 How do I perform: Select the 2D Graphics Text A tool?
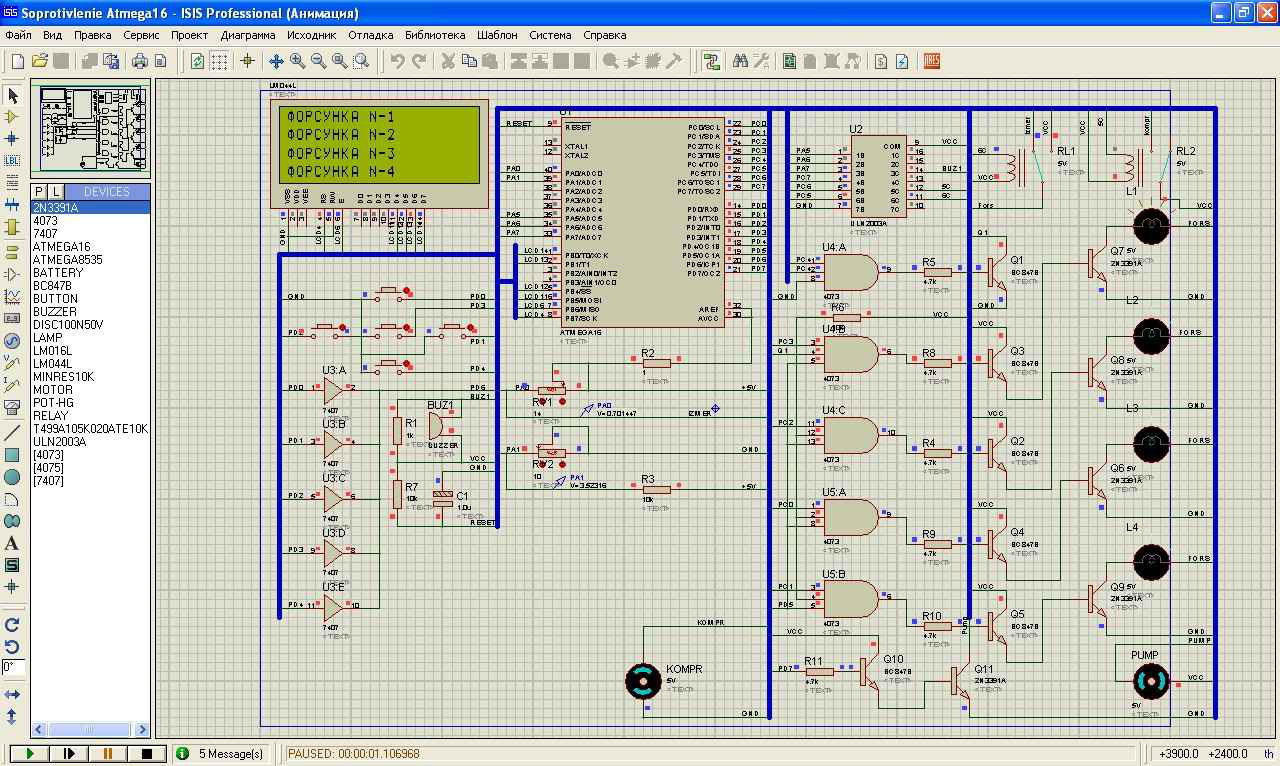12,543
